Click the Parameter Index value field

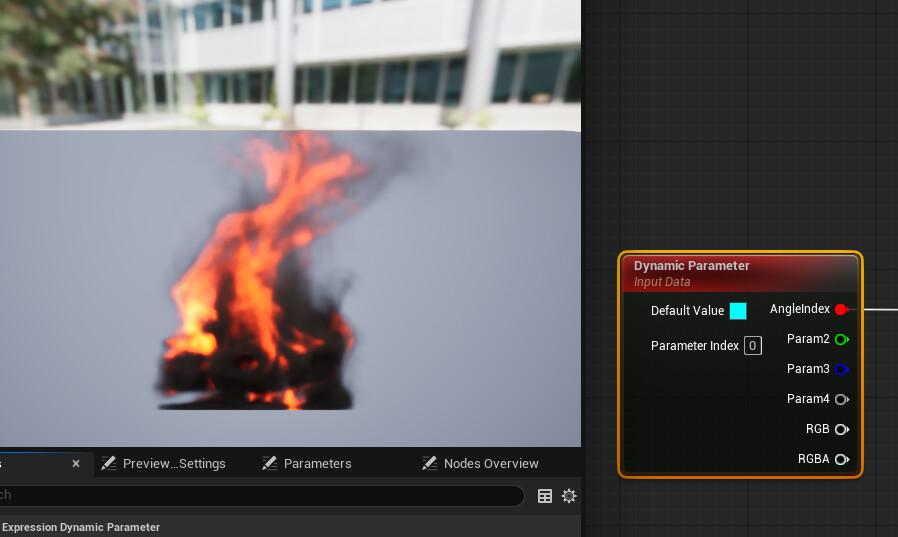pyautogui.click(x=753, y=346)
